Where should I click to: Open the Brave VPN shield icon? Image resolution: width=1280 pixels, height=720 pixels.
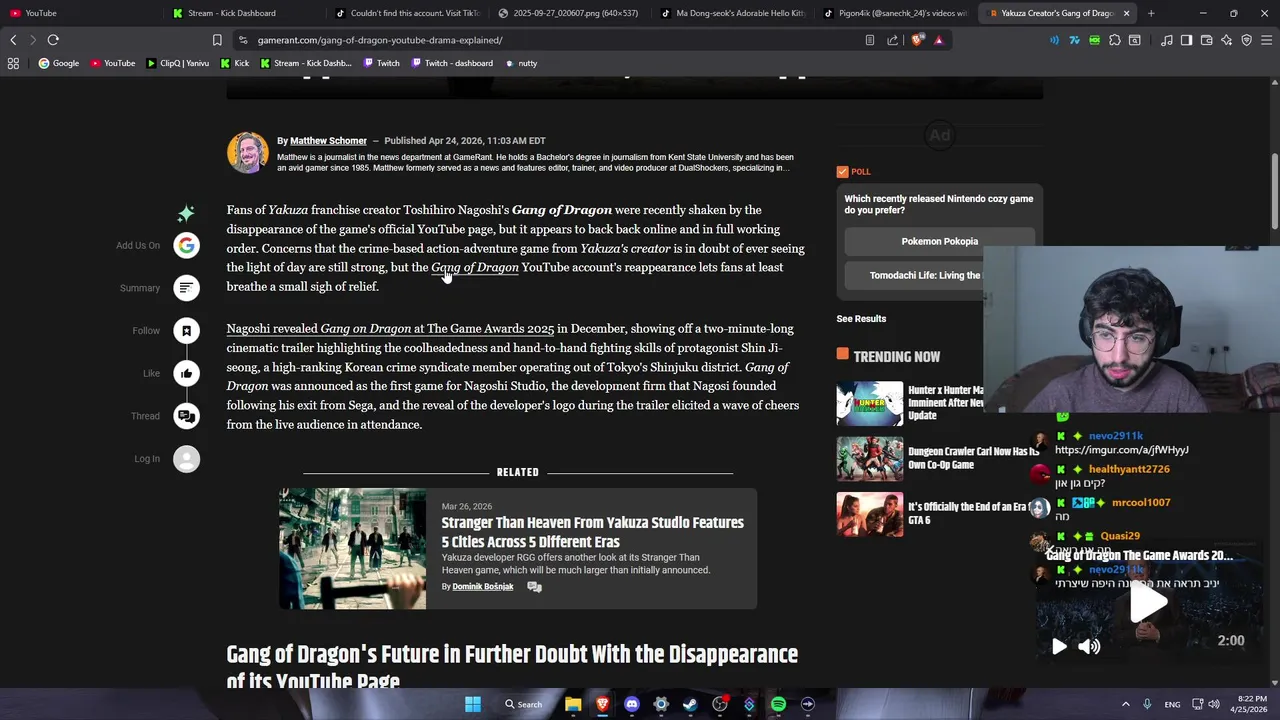(x=1246, y=40)
